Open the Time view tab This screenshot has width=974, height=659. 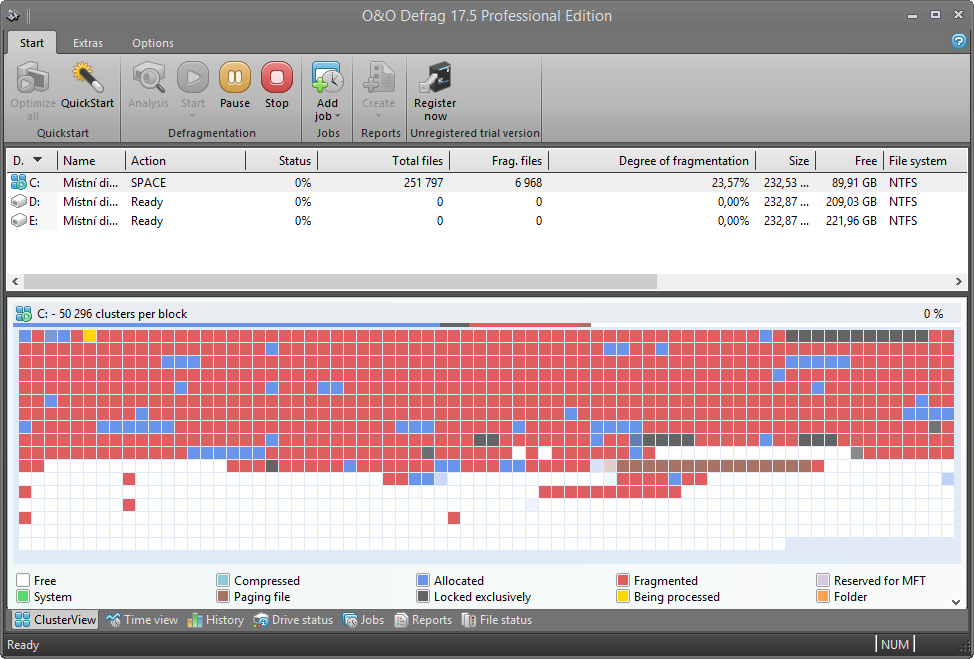point(142,619)
